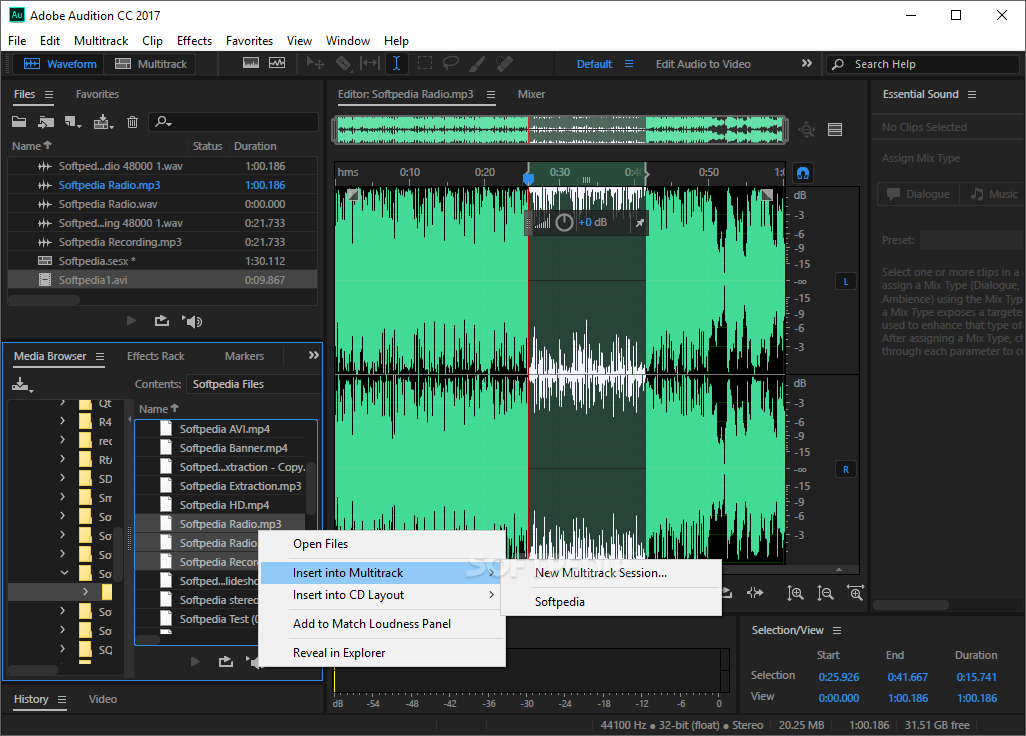The image size is (1026, 736).
Task: Select Softpedia.sesx session in Files list
Action: pyautogui.click(x=162, y=261)
